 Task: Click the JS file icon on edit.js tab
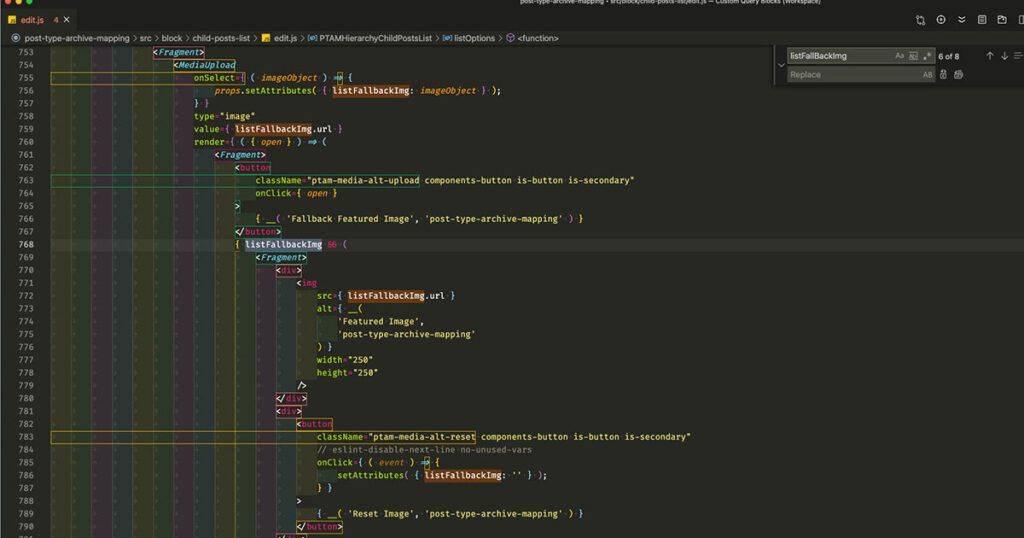[x=12, y=20]
